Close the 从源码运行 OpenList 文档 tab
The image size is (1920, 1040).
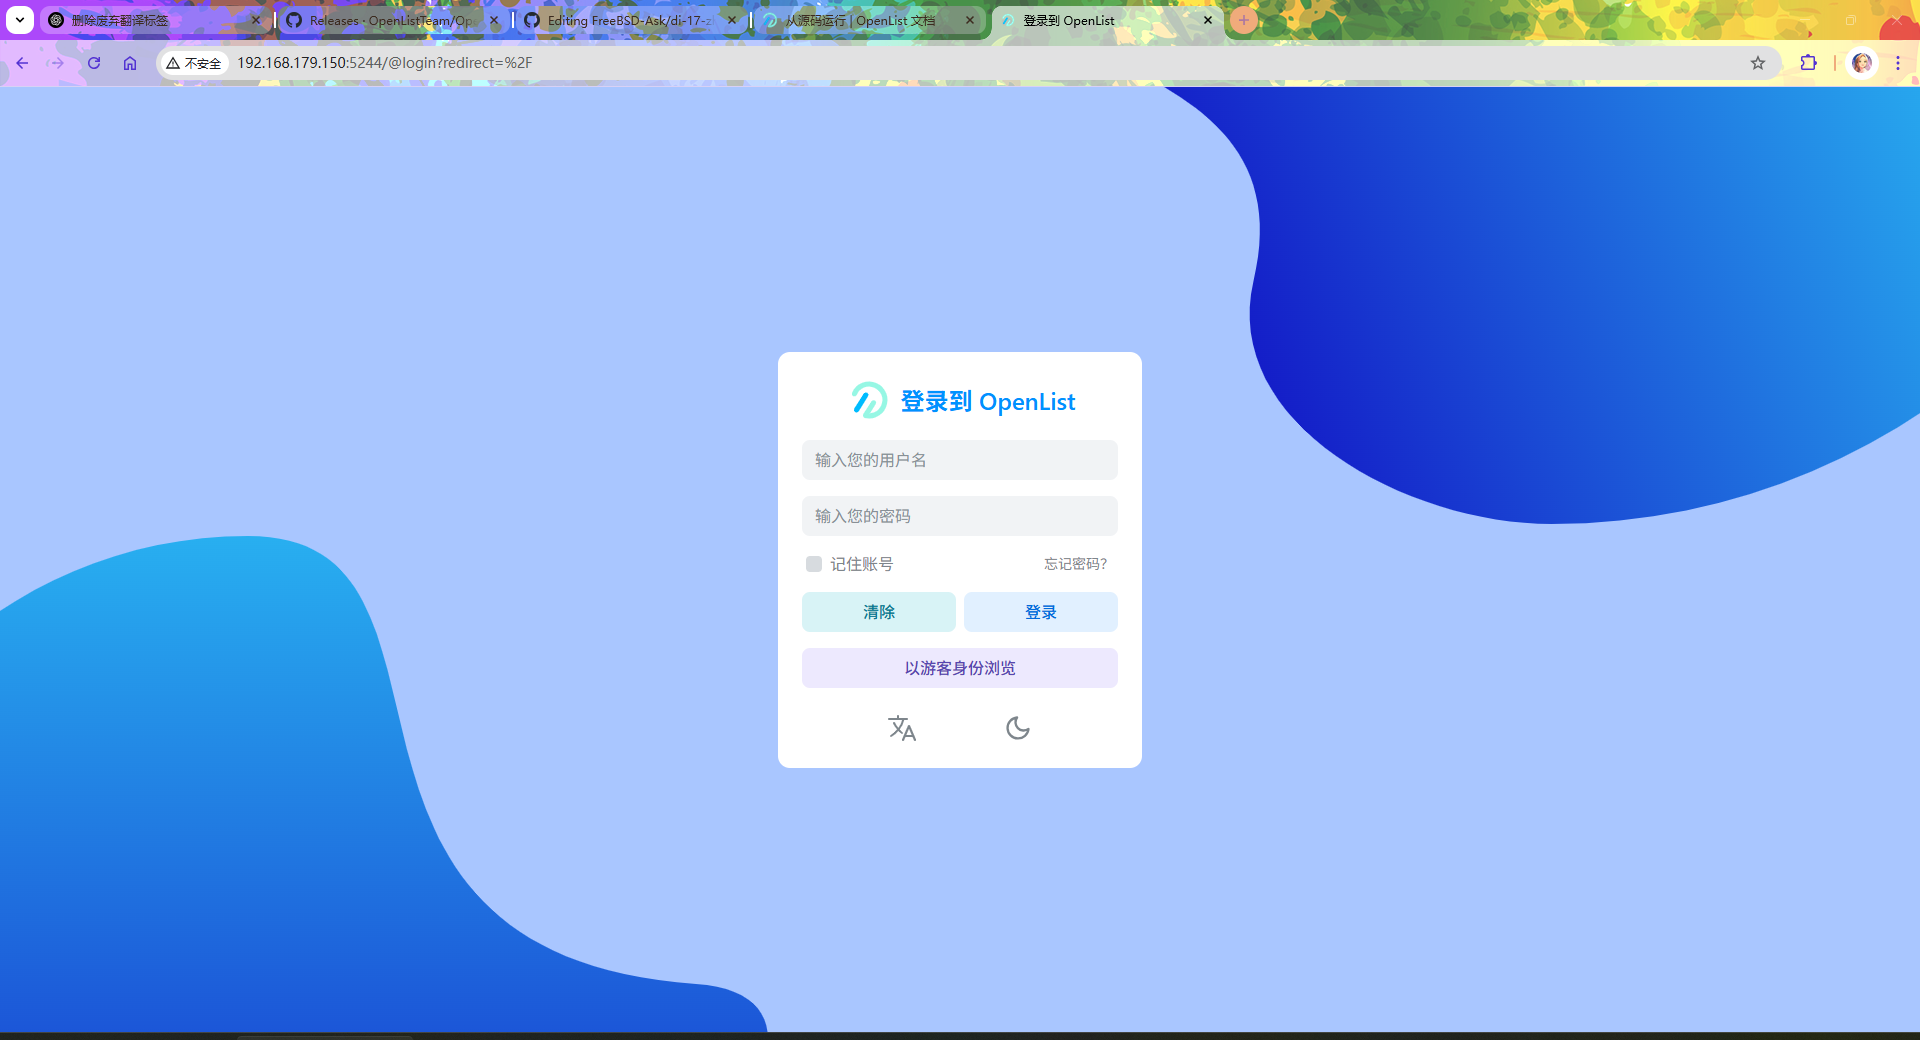(x=970, y=20)
